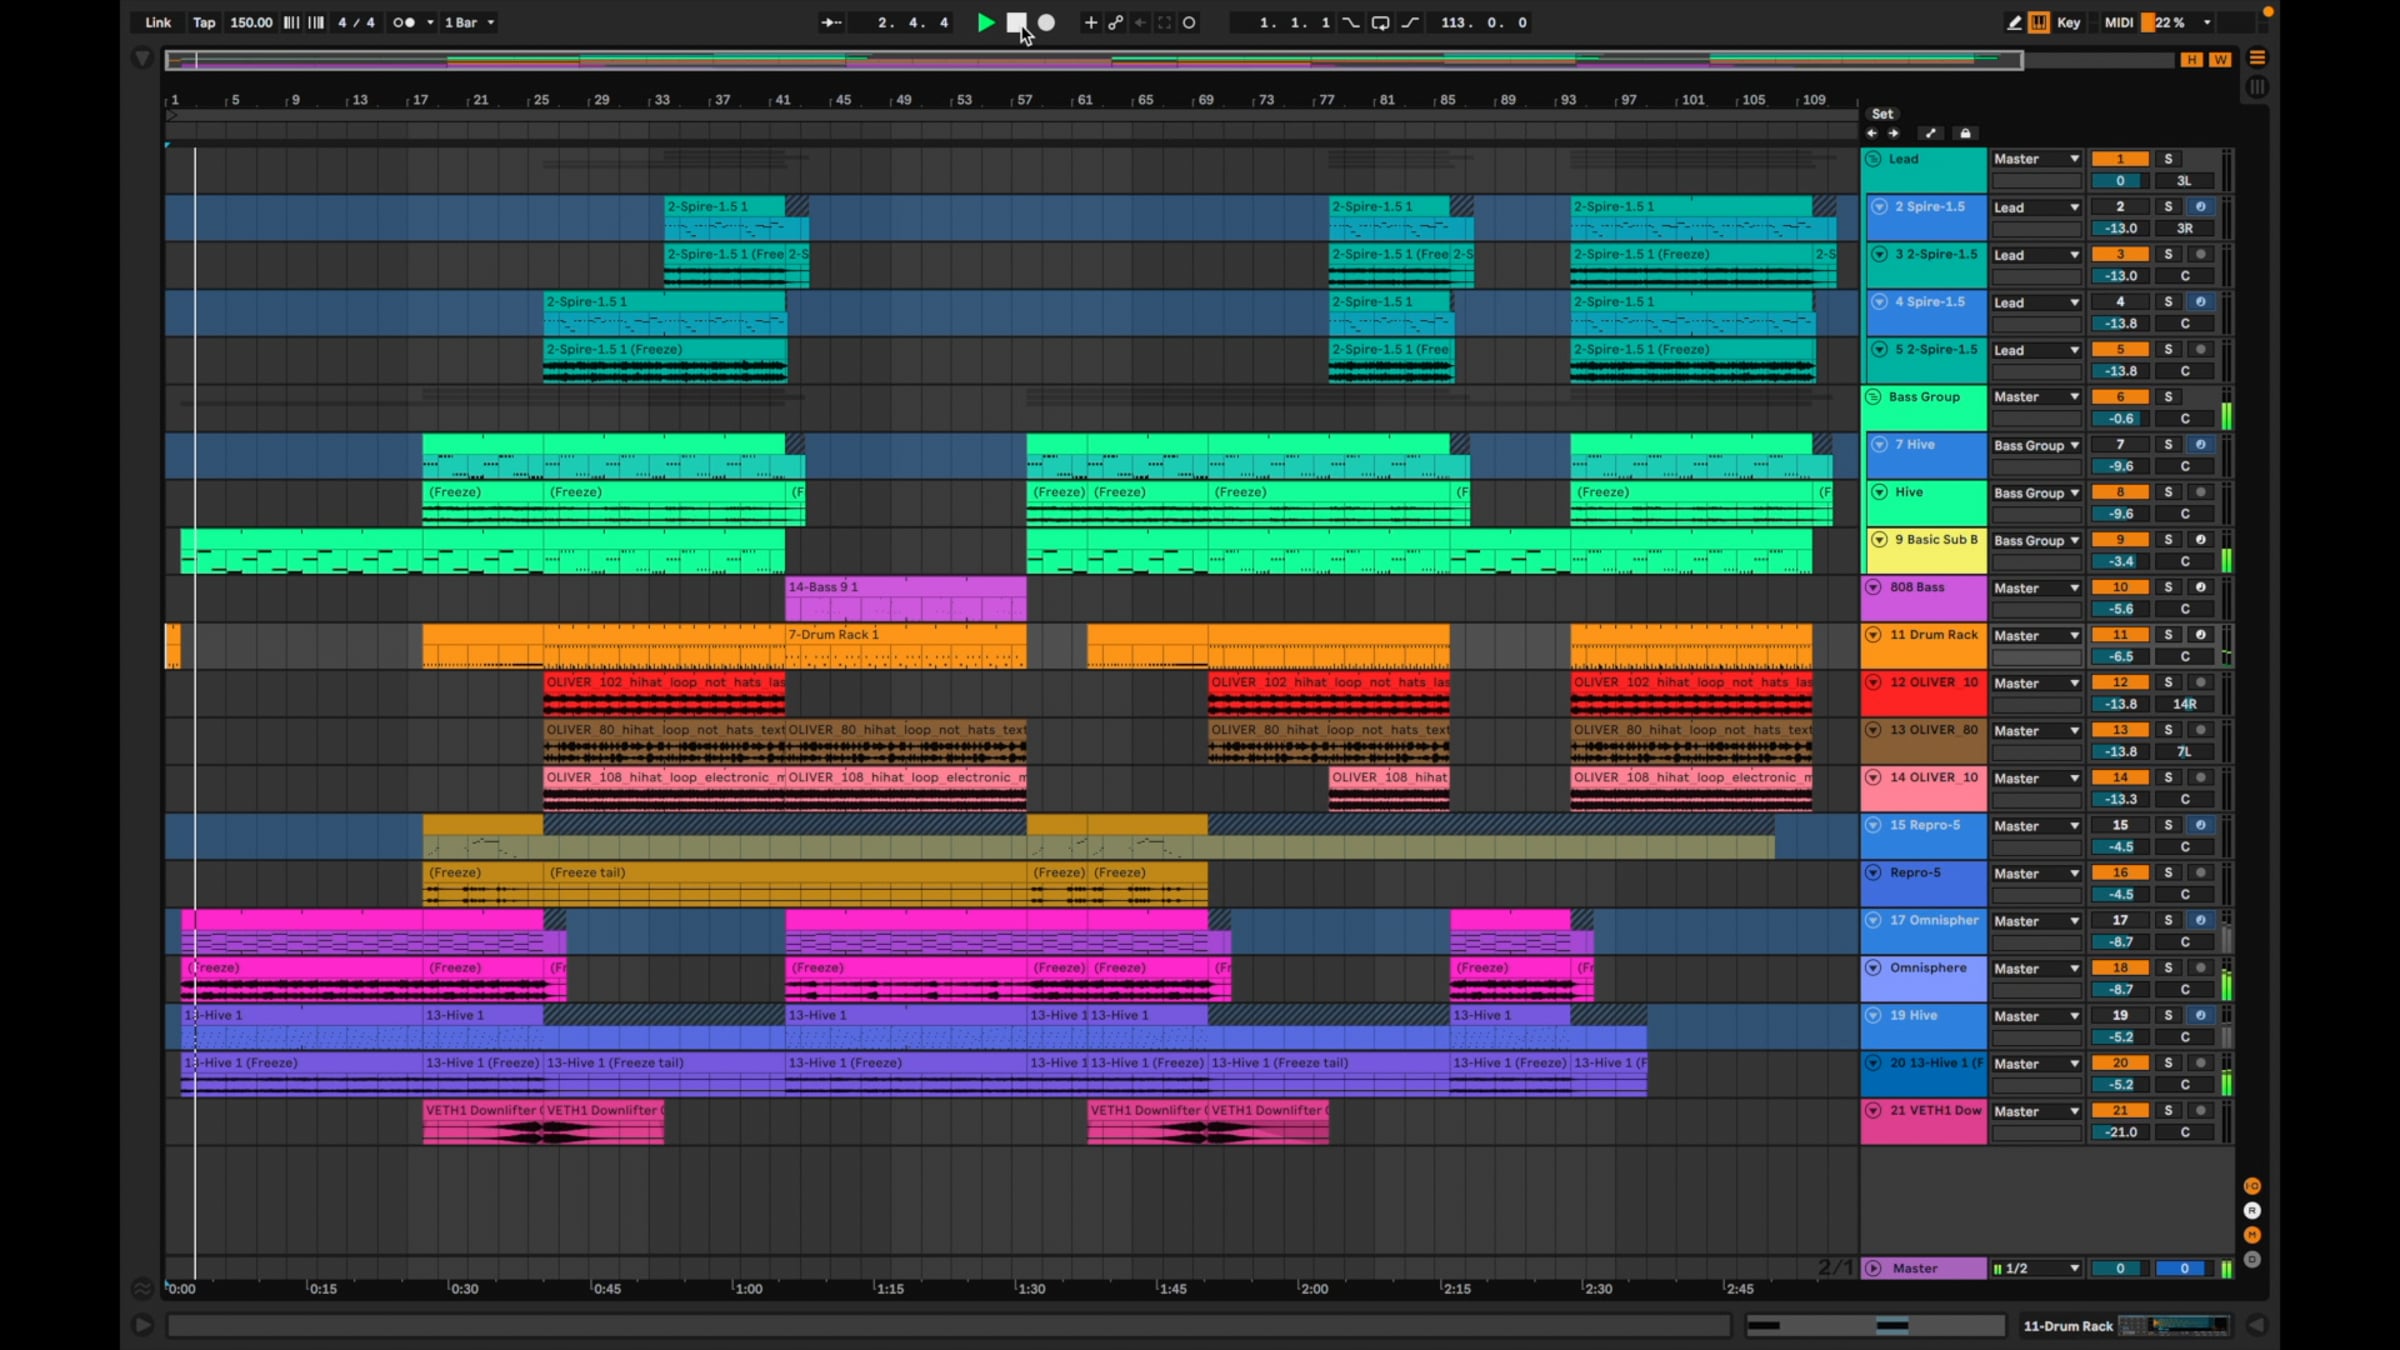This screenshot has height=1350, width=2400.
Task: Click the MIDI Arrangement Overdub plus icon
Action: coord(1090,22)
